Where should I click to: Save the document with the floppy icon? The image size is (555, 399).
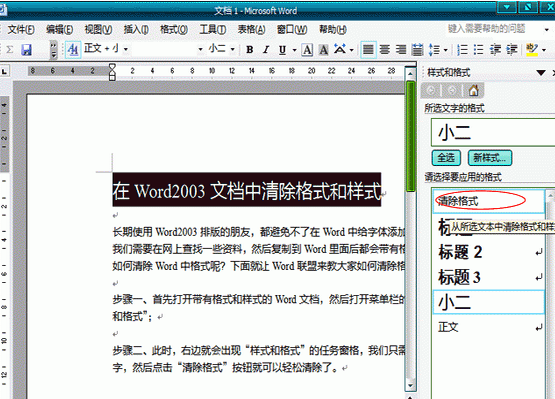(27, 50)
